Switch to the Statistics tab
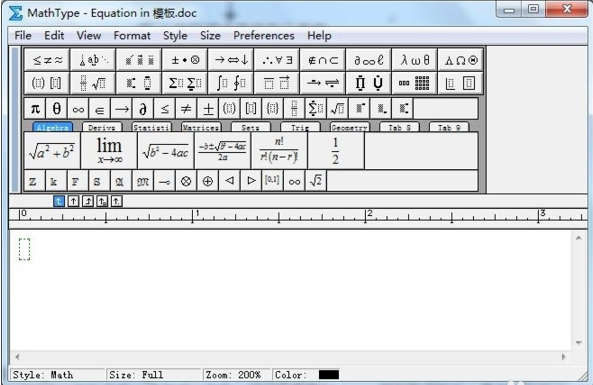This screenshot has height=385, width=593. coord(151,127)
